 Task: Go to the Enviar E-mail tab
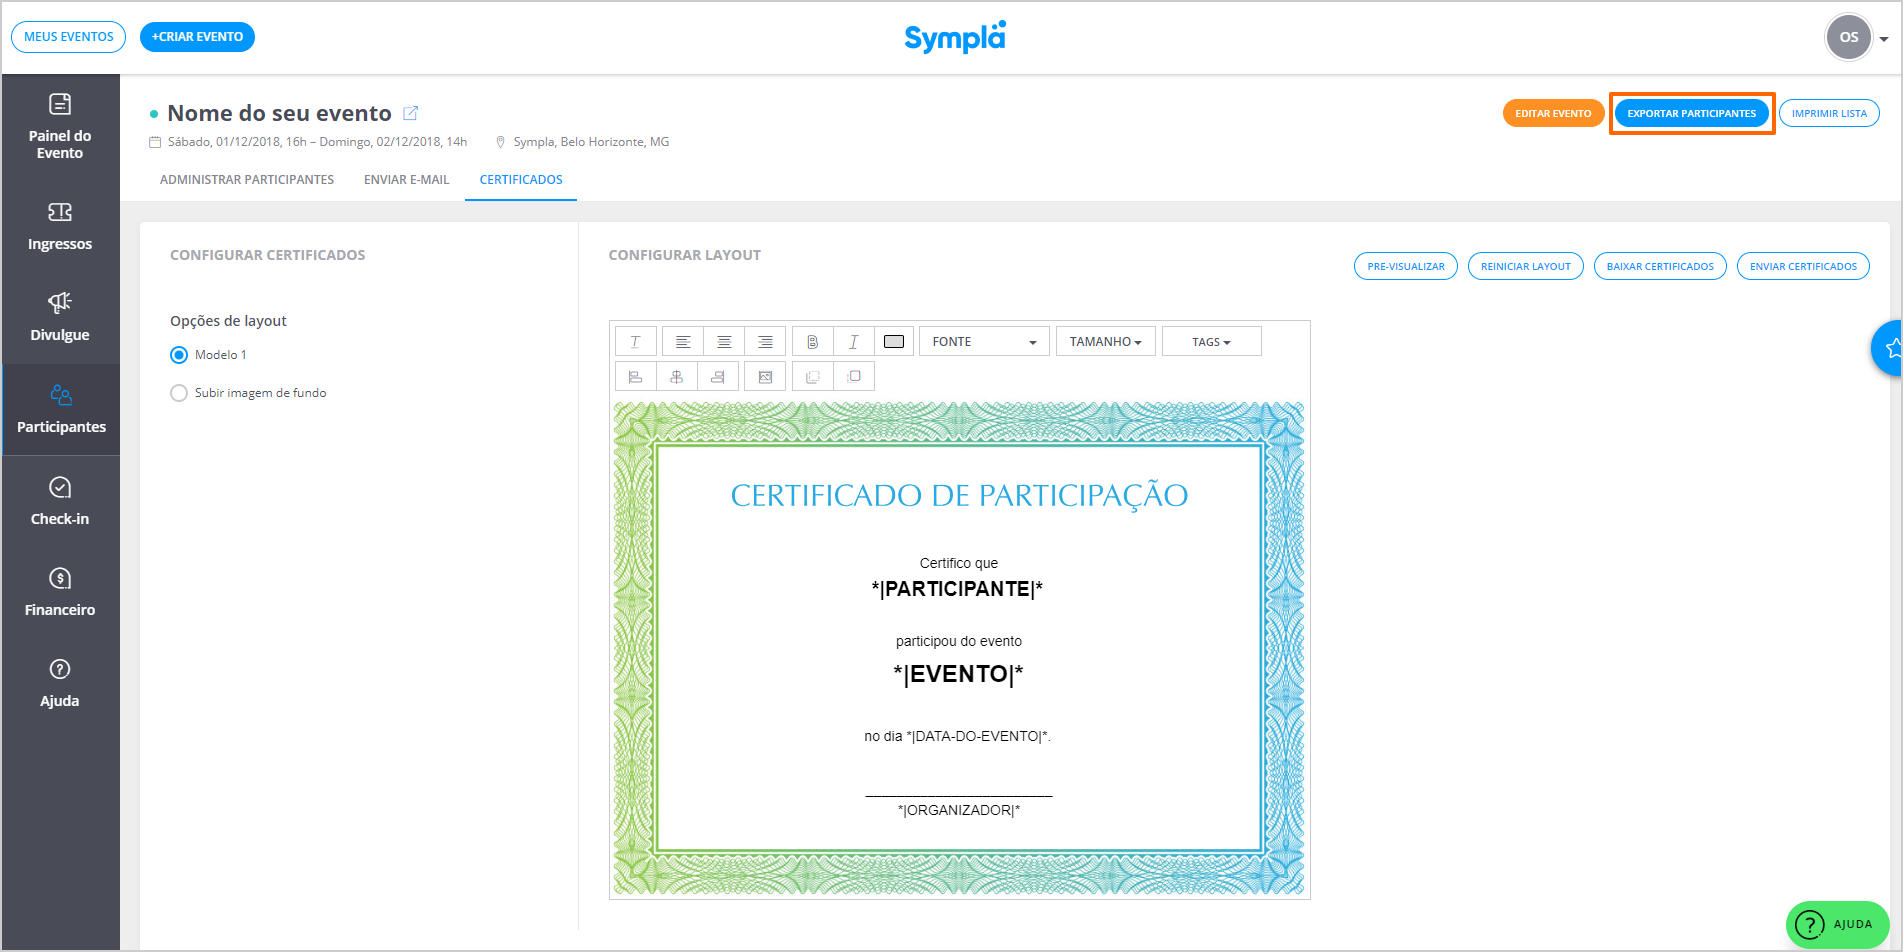406,180
